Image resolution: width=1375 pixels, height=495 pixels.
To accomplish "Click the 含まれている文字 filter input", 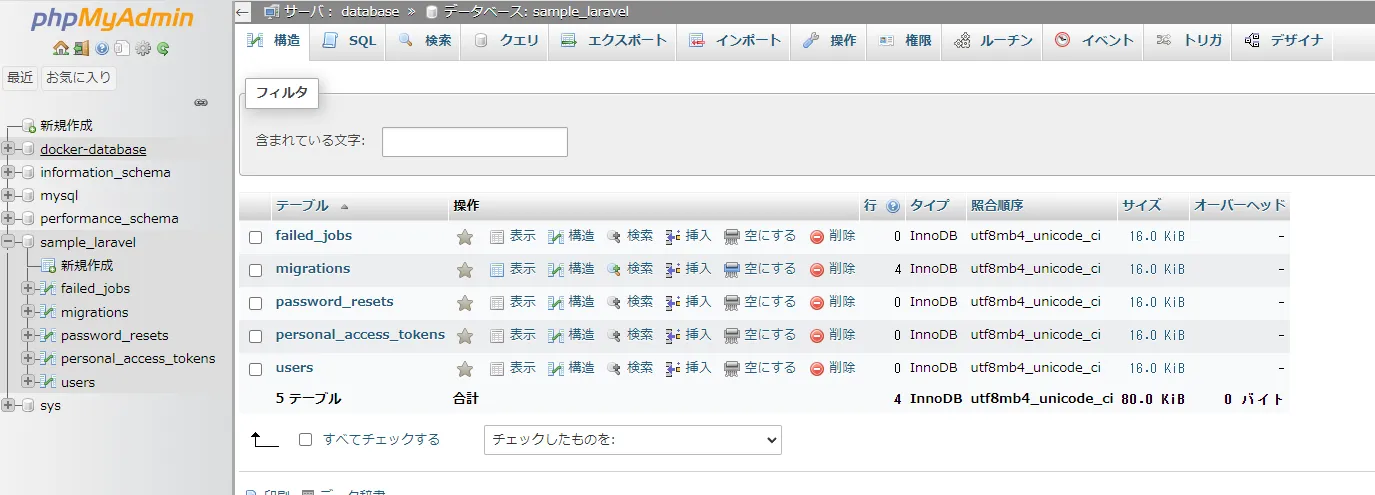I will point(475,142).
